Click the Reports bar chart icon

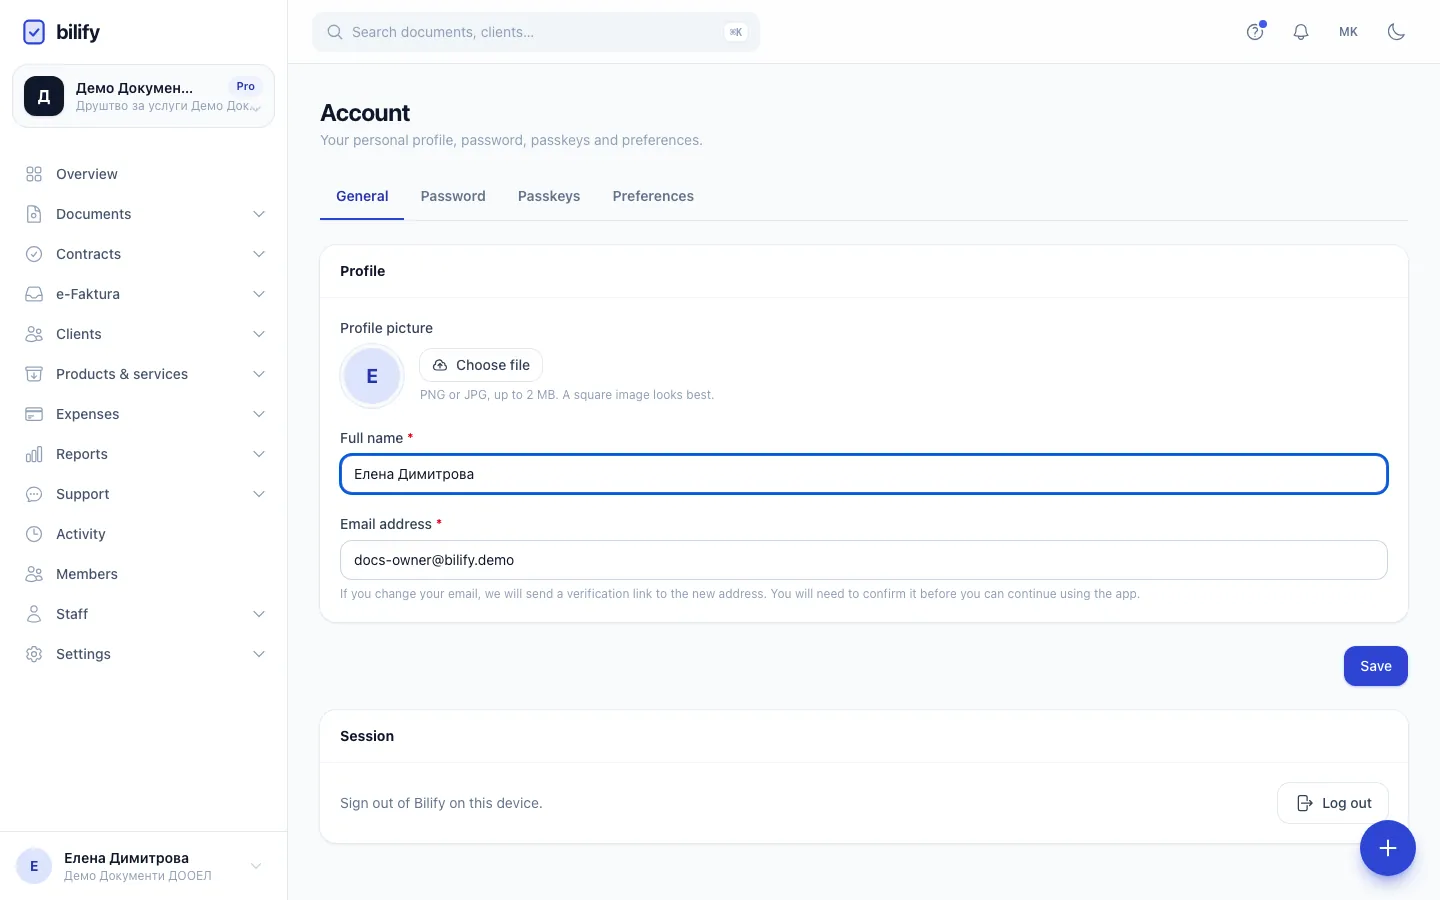[x=34, y=454]
